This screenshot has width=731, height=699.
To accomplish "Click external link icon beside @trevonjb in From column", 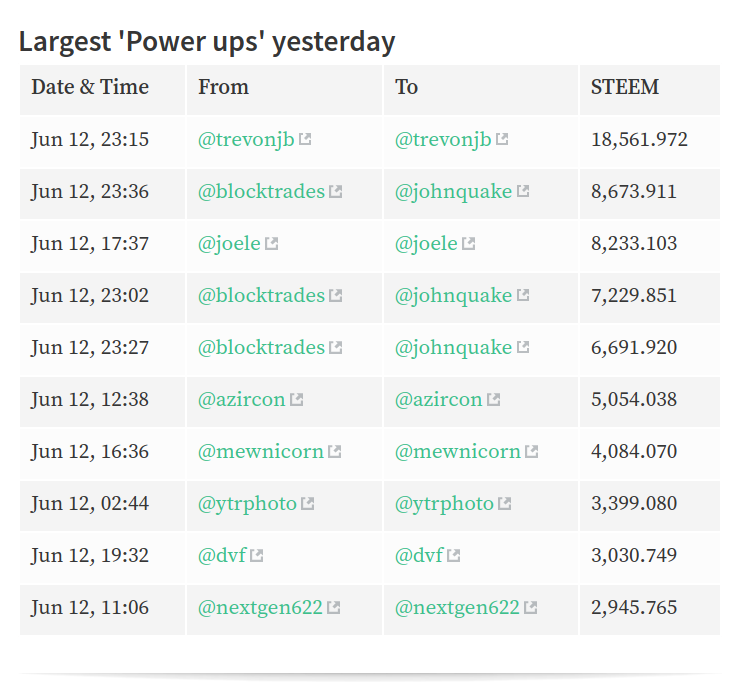I will pyautogui.click(x=305, y=139).
